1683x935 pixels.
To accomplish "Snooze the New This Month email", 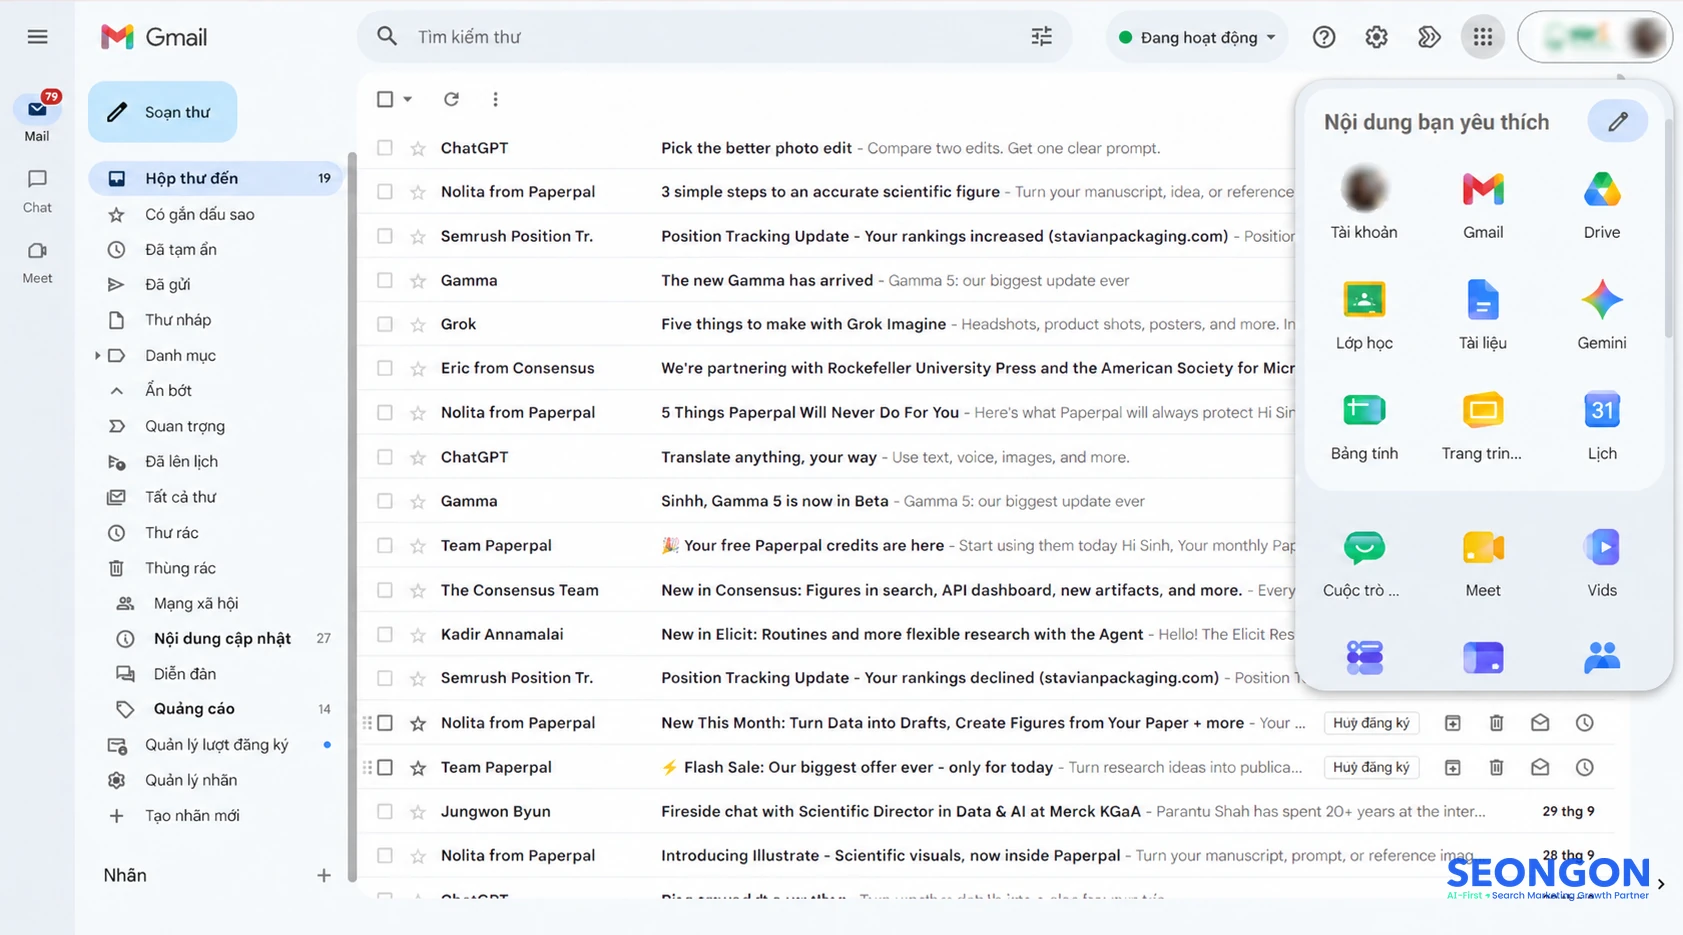I will (1584, 723).
